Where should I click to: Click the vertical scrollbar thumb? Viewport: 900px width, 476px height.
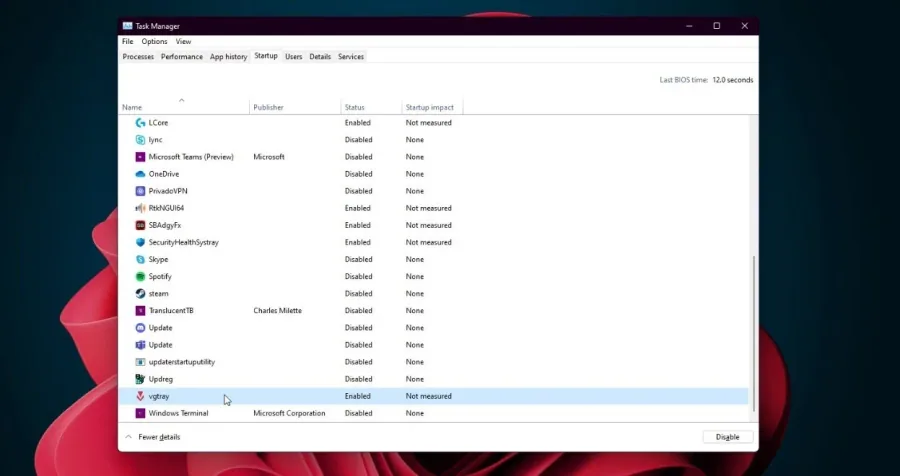(x=753, y=334)
